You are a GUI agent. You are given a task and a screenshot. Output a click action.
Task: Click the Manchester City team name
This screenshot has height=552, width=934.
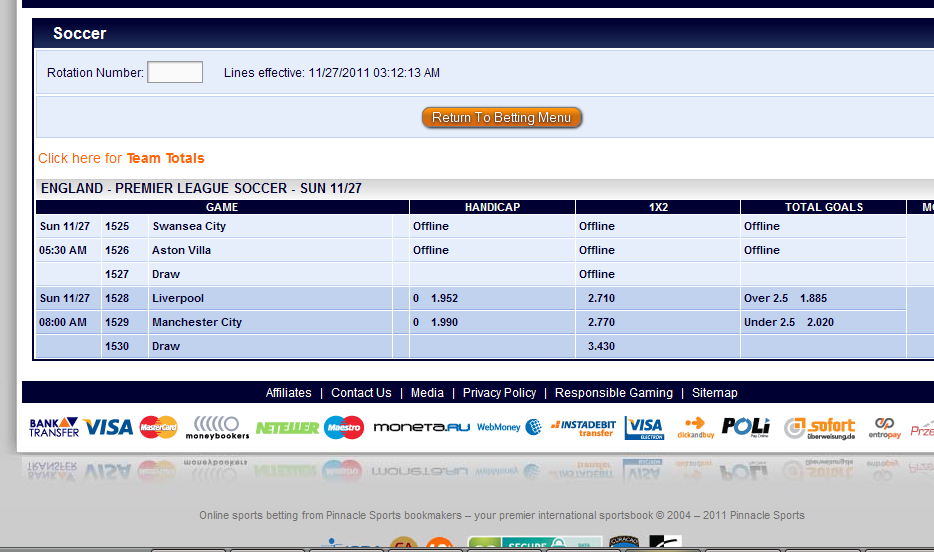click(x=197, y=322)
